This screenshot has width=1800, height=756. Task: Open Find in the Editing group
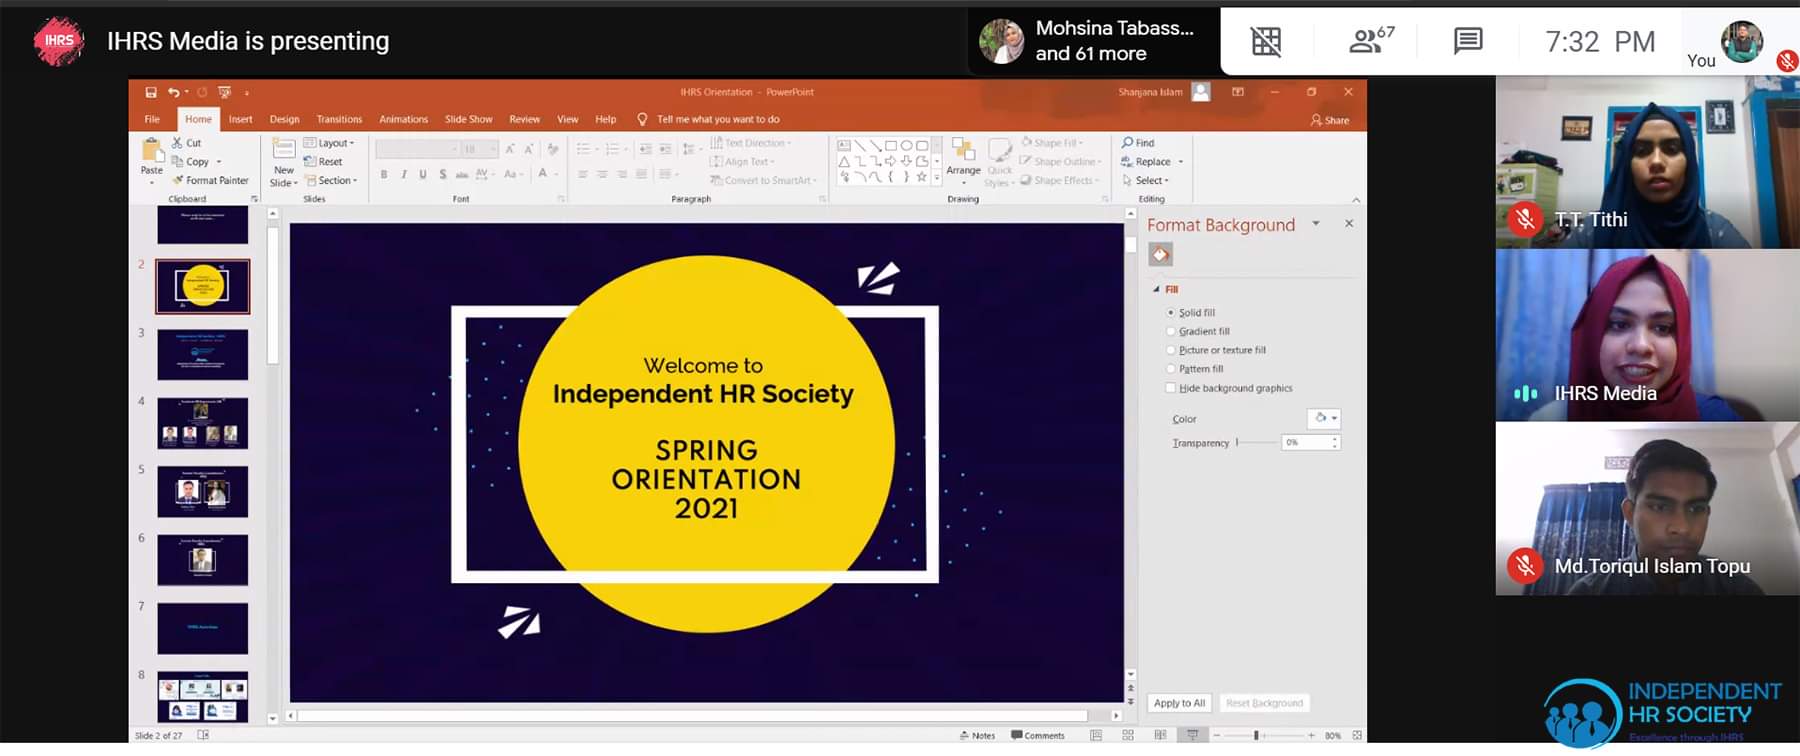1138,143
